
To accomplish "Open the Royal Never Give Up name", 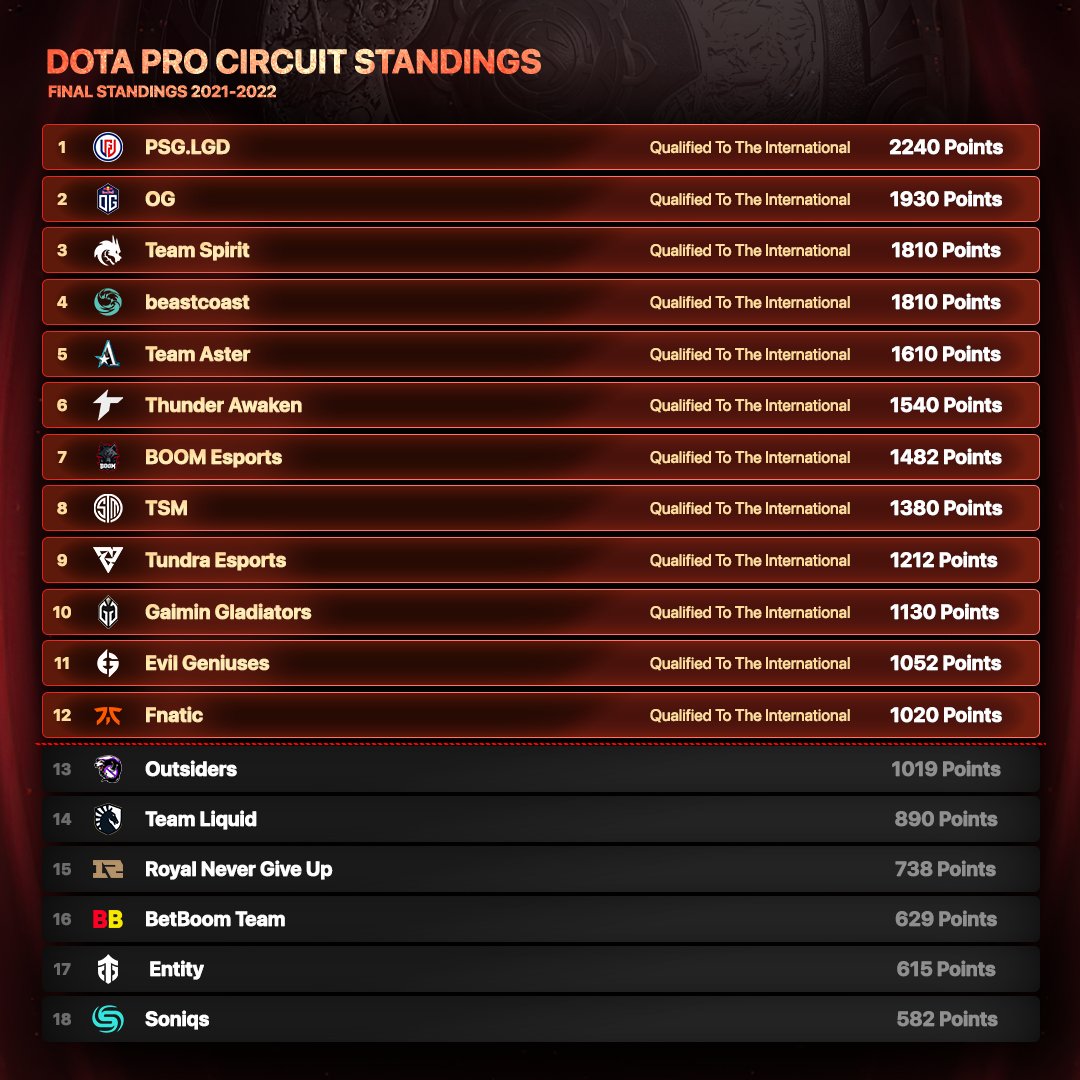I will [238, 870].
